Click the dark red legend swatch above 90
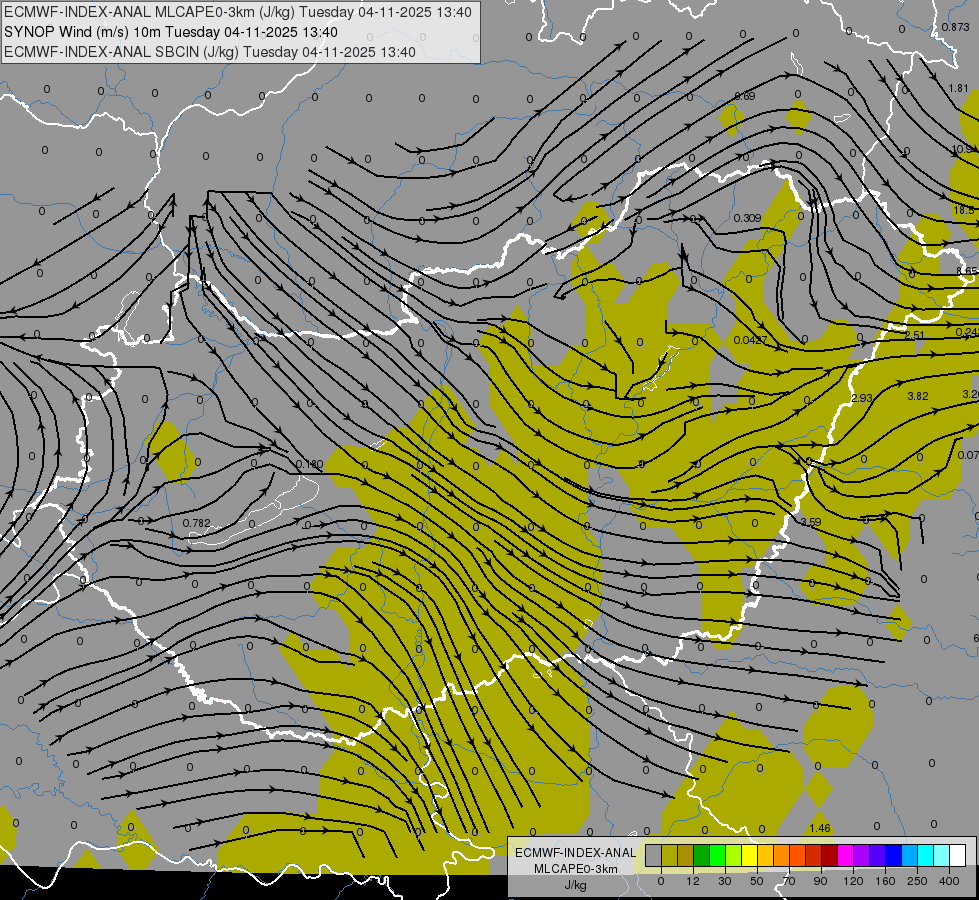The height and width of the screenshot is (900, 979). pos(829,855)
